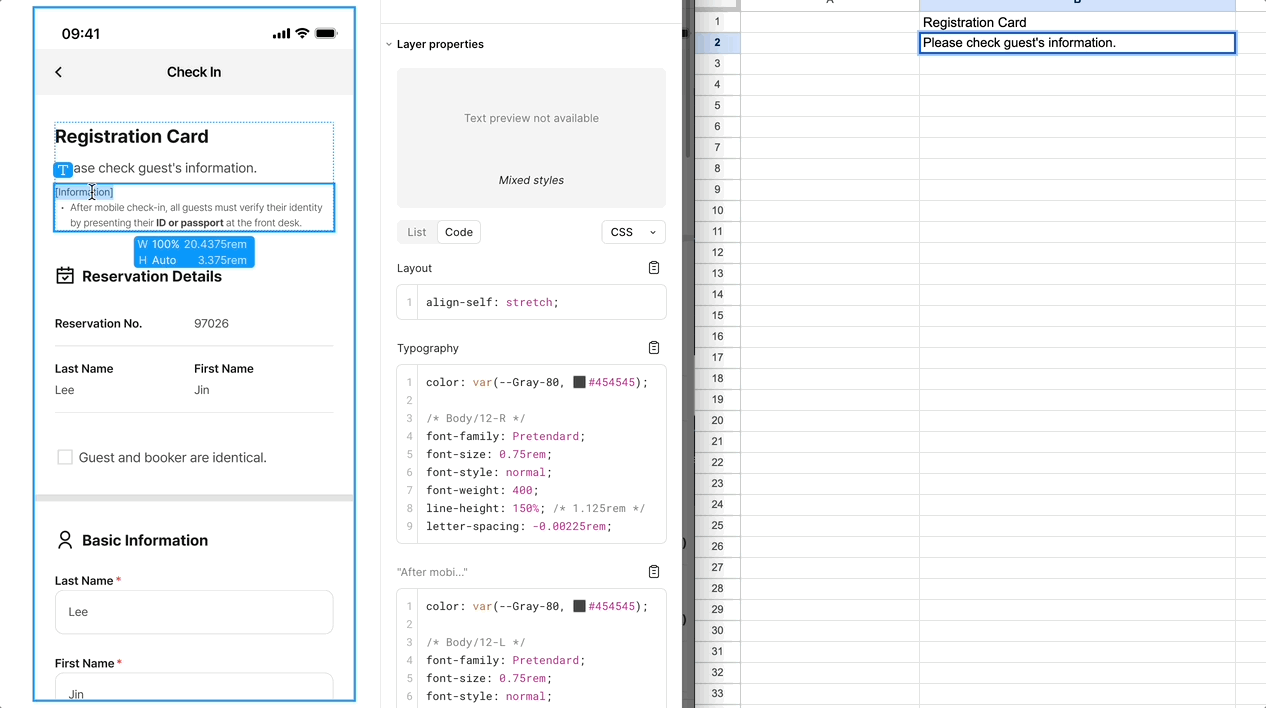Select spreadsheet row header 33
The height and width of the screenshot is (708, 1266).
pyautogui.click(x=718, y=694)
